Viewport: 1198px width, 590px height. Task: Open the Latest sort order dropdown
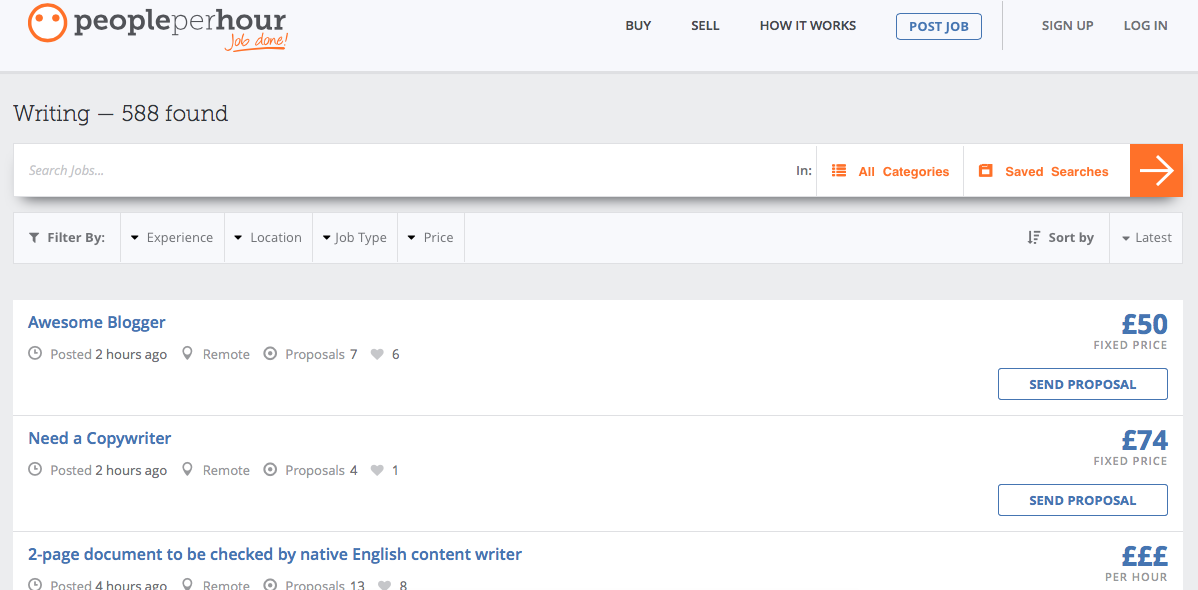tap(1146, 237)
